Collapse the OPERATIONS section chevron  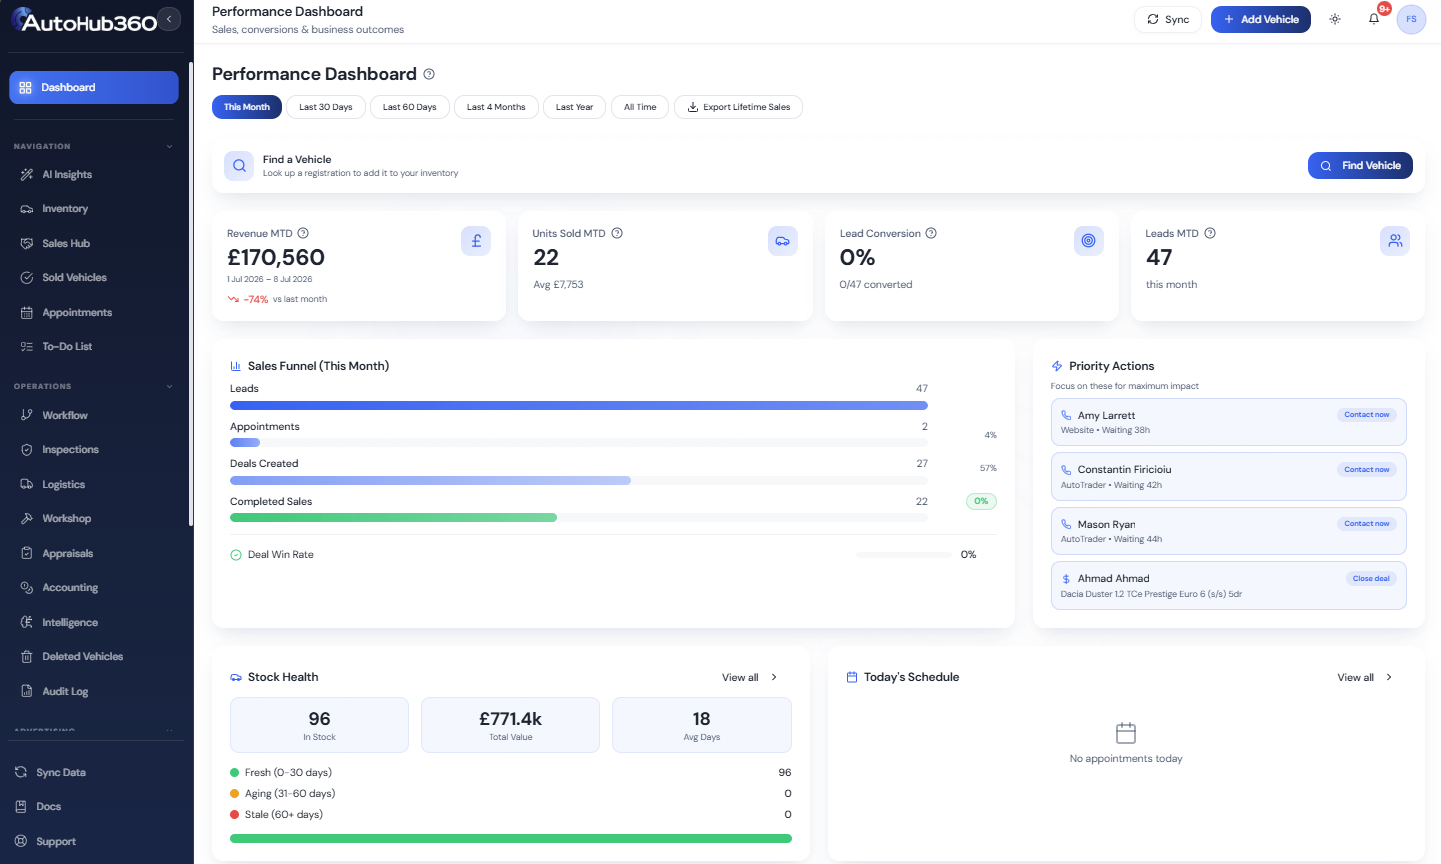169,387
